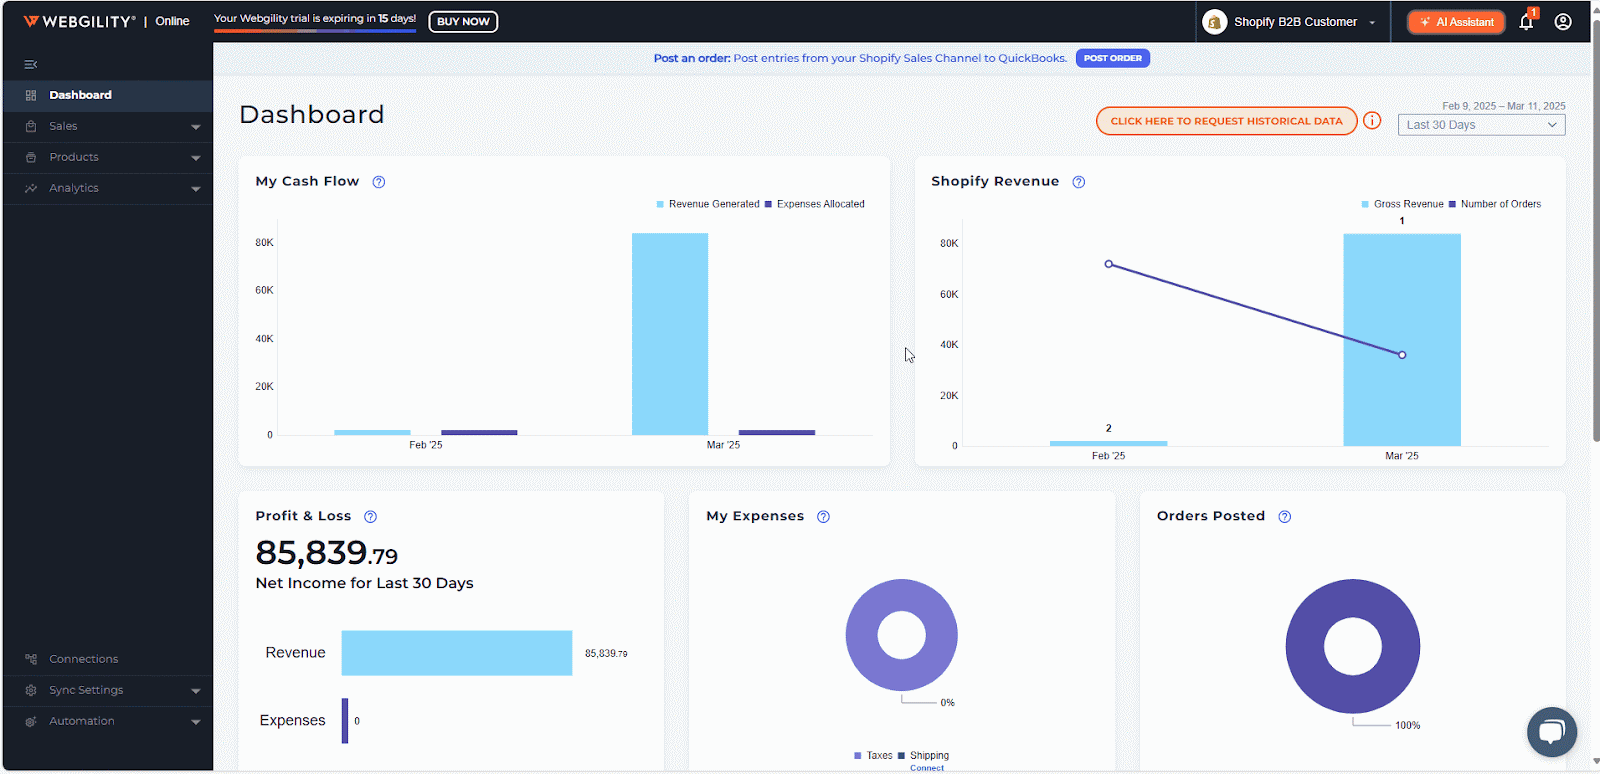Click the help icon beside Profit & Loss
The width and height of the screenshot is (1600, 774).
tap(370, 517)
